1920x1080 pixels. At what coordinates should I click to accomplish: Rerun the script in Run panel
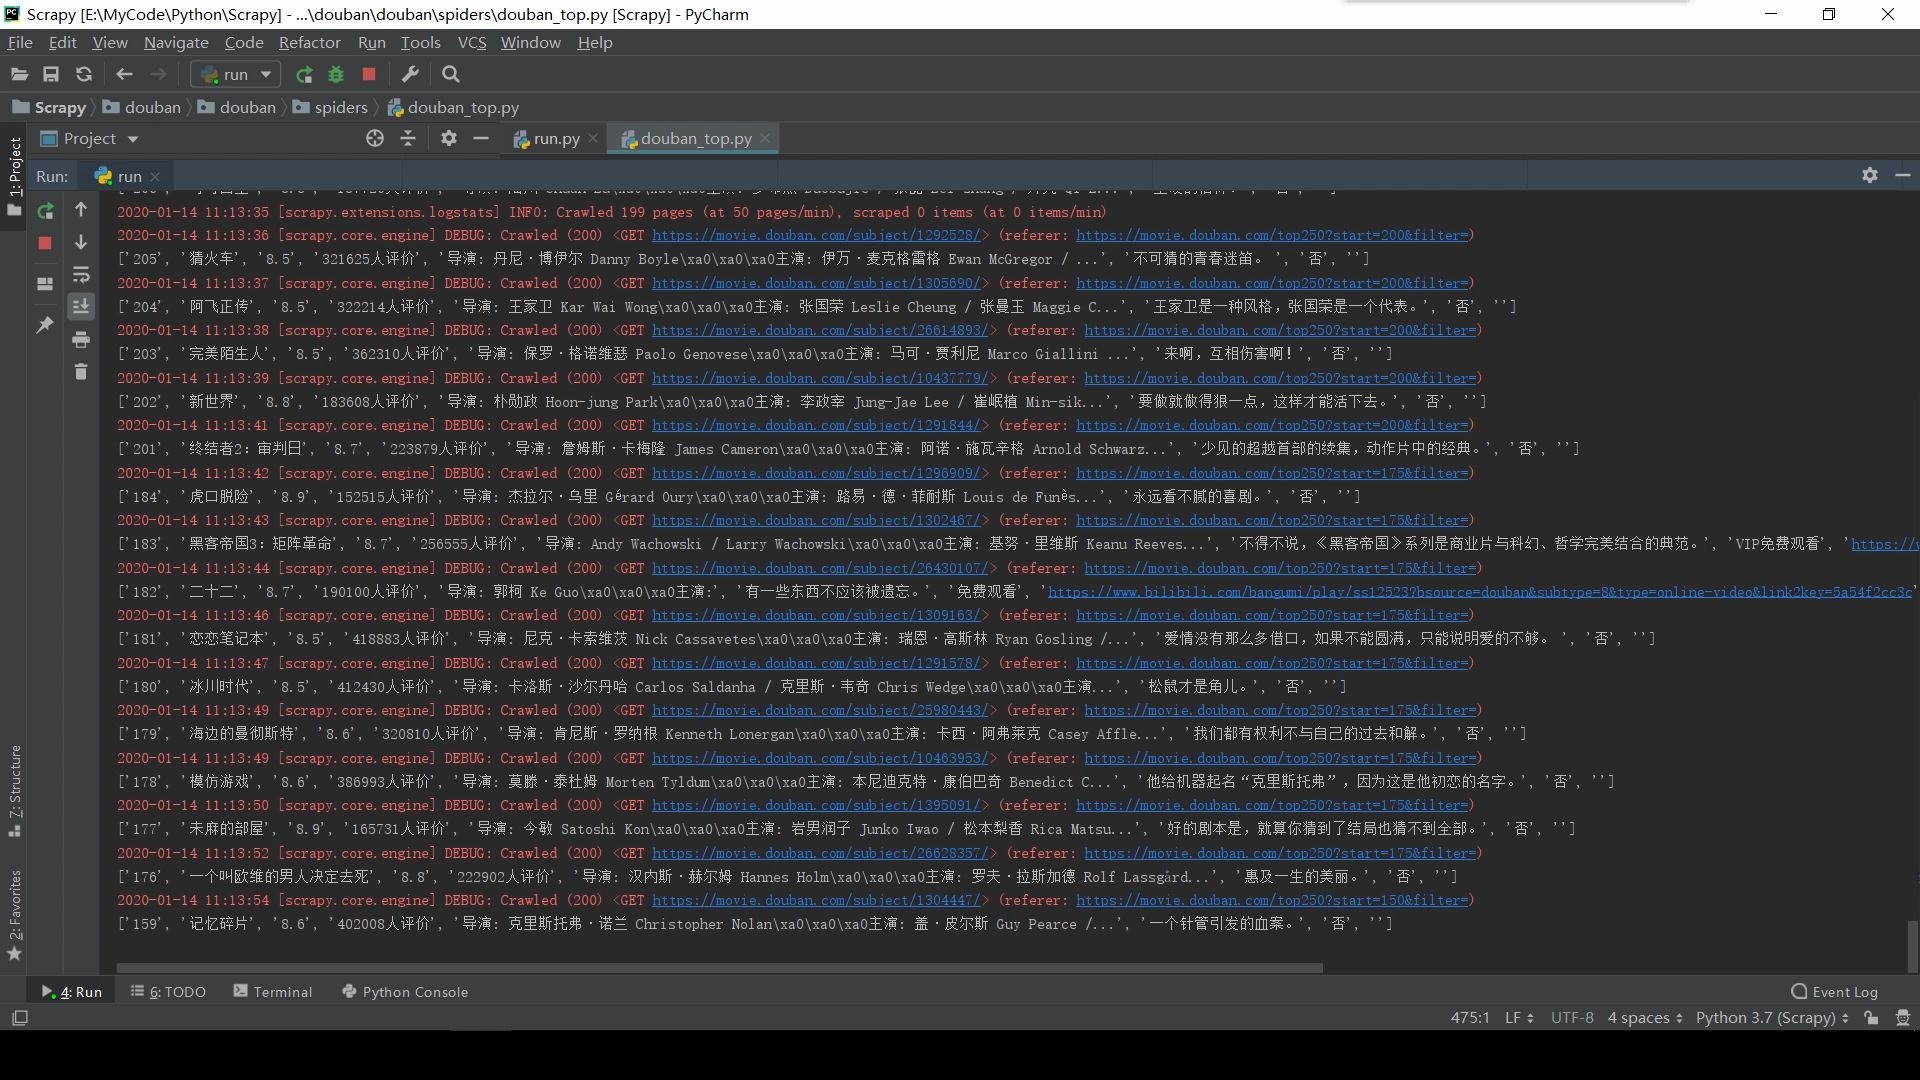pyautogui.click(x=45, y=211)
